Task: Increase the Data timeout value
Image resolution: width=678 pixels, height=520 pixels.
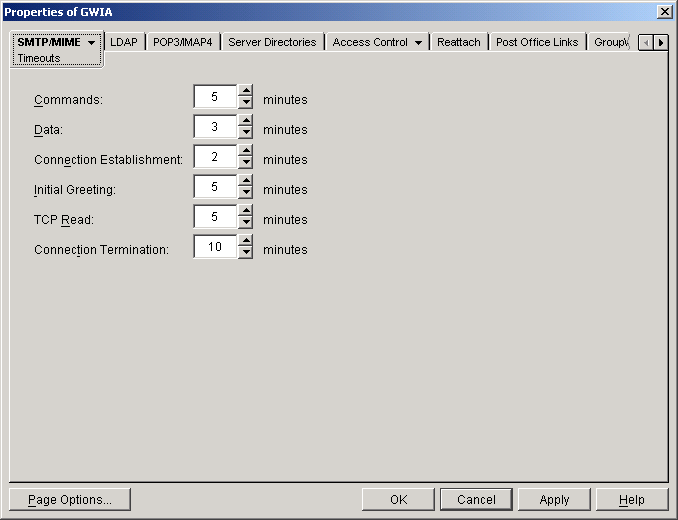Action: click(x=246, y=121)
